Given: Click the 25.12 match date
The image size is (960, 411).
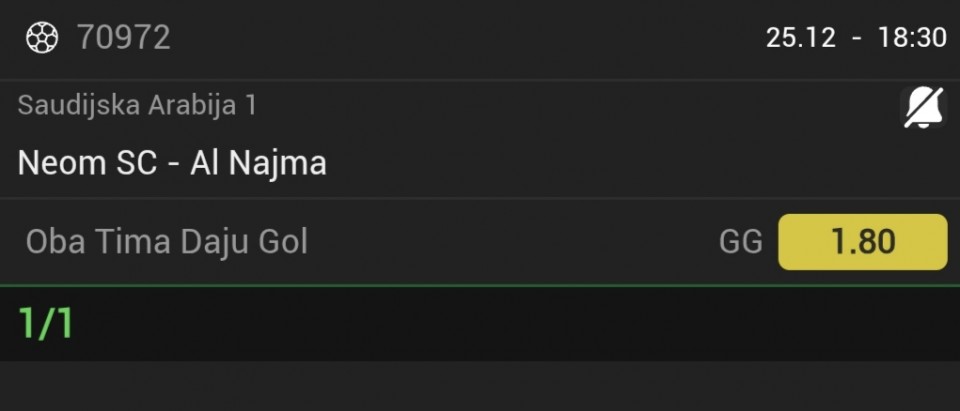Looking at the screenshot, I should [x=800, y=38].
